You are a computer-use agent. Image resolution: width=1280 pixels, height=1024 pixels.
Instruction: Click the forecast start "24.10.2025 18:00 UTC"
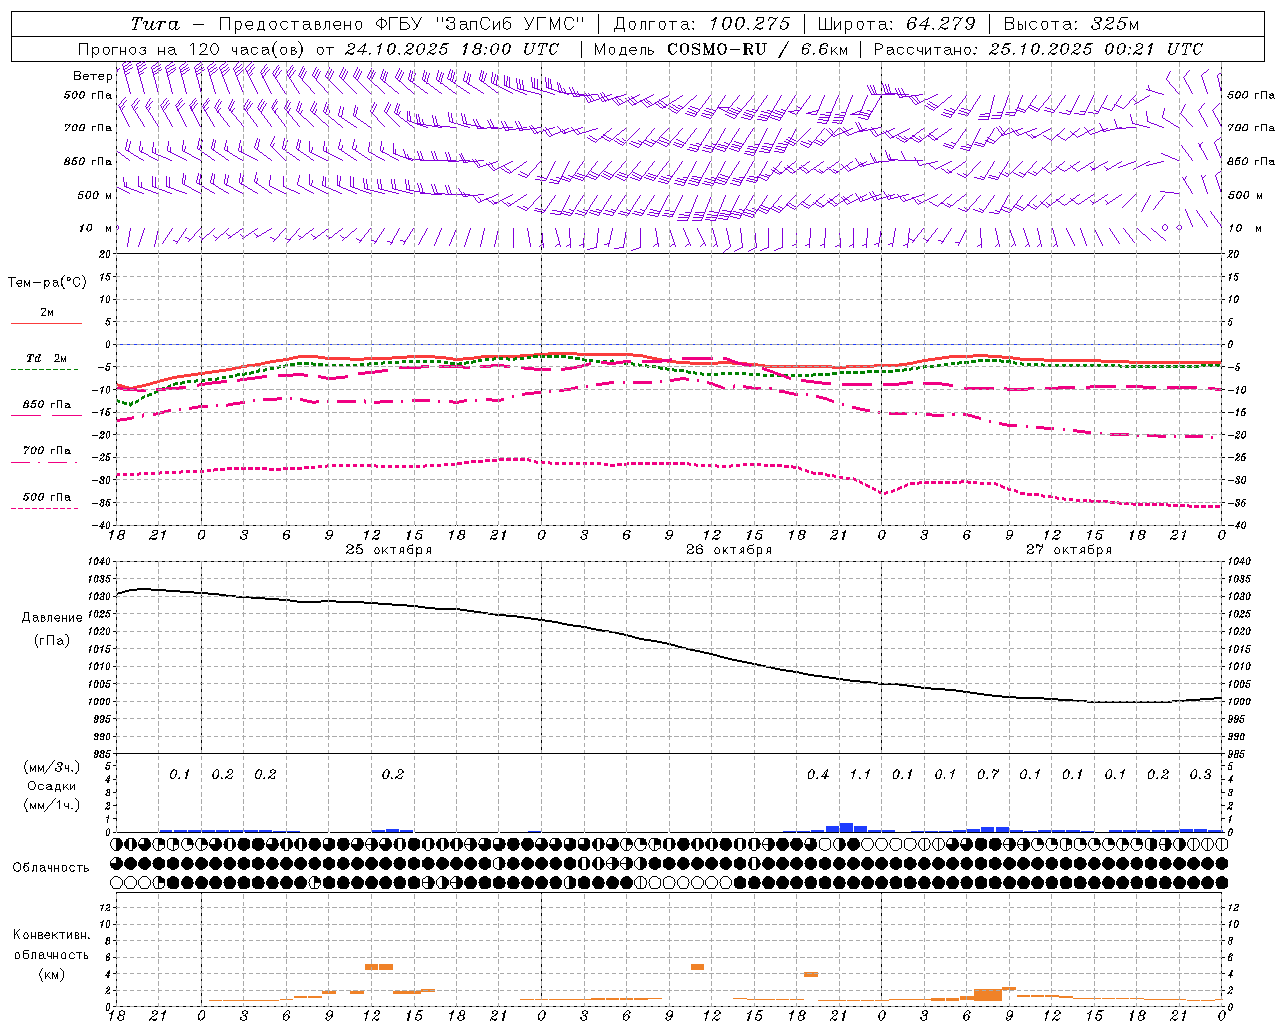(452, 49)
